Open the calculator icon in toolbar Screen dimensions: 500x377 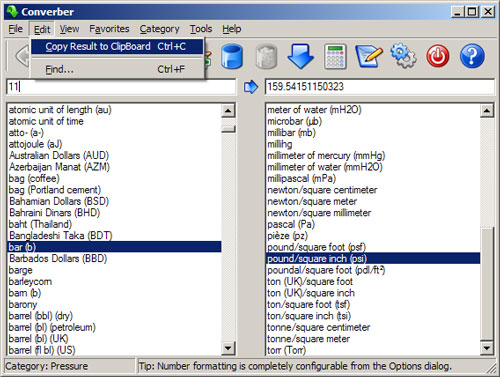coord(335,56)
